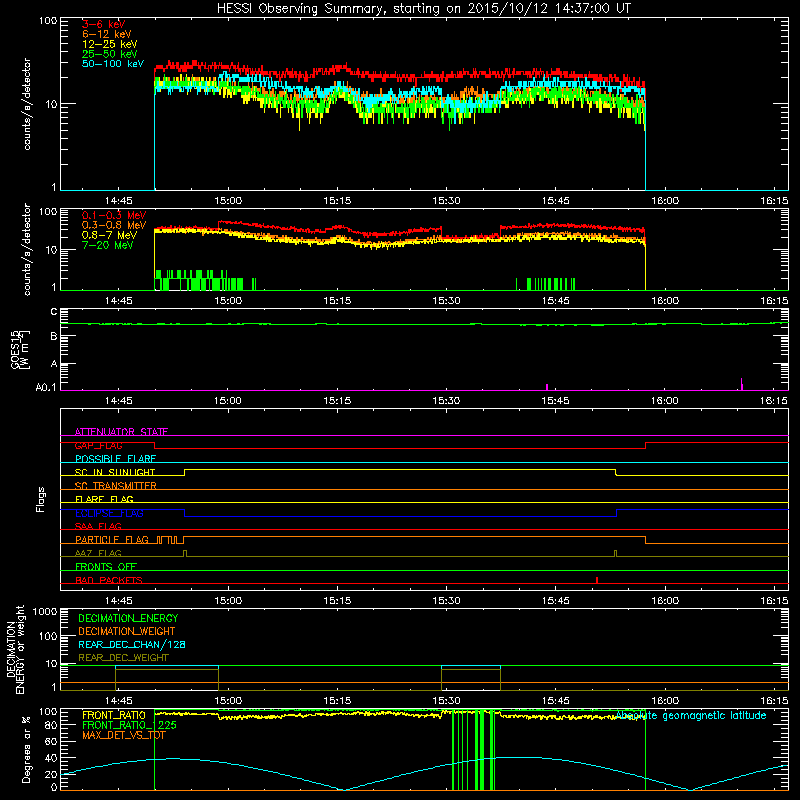Click the 14:45 tick label under decimation panel

pyautogui.click(x=118, y=701)
